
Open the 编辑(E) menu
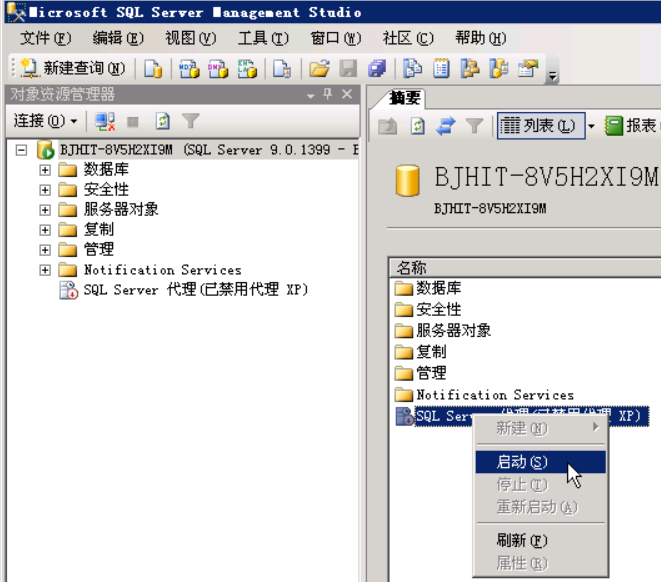[118, 38]
